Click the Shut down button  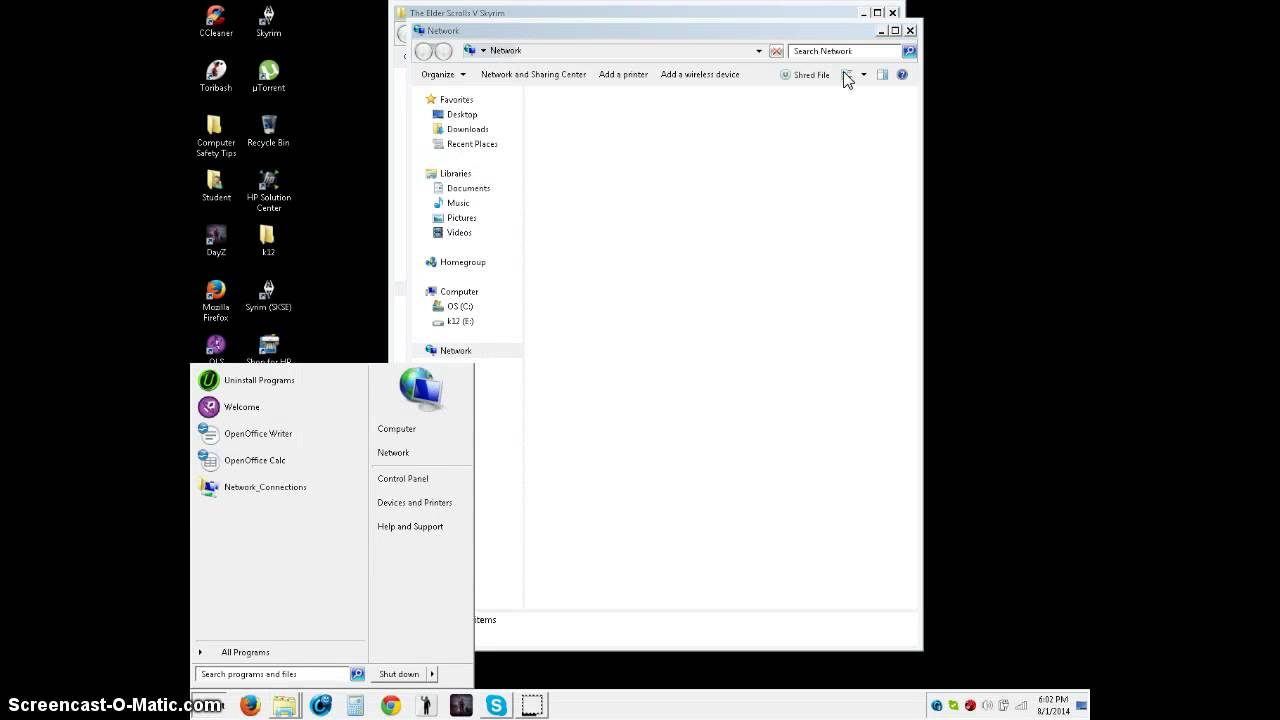coord(399,674)
